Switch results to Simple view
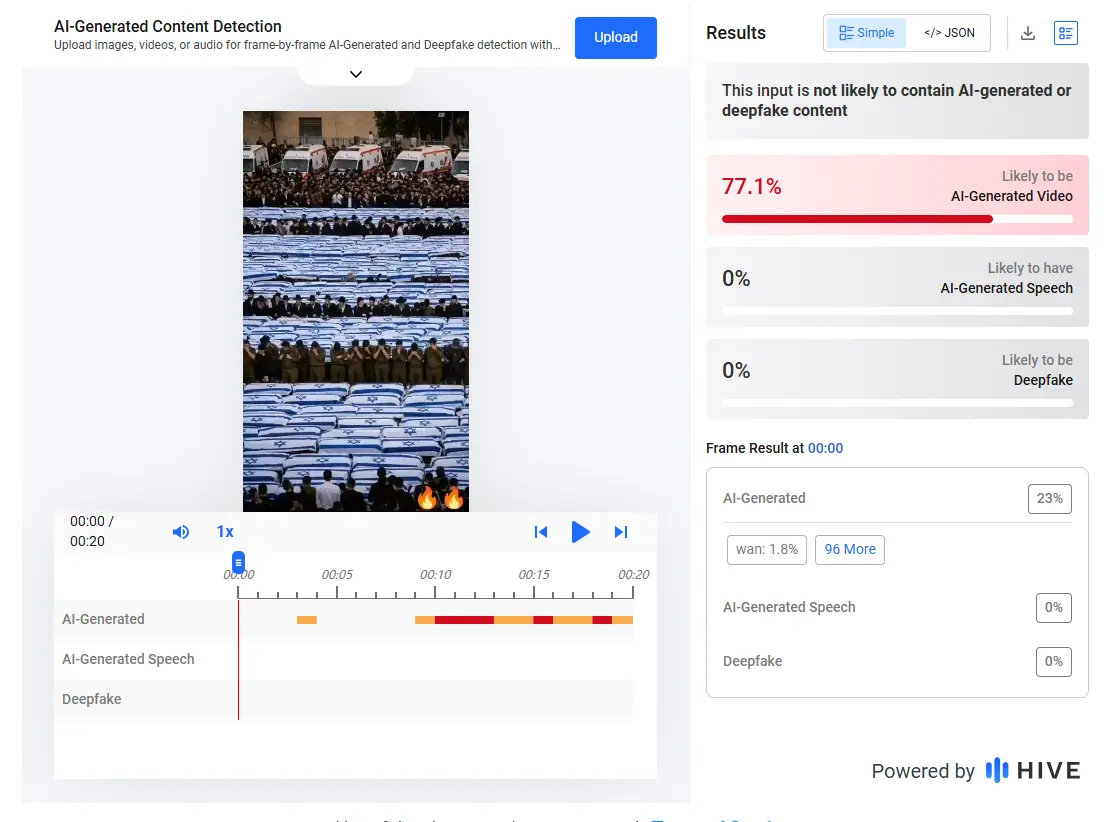The image size is (1113, 822). [x=866, y=33]
